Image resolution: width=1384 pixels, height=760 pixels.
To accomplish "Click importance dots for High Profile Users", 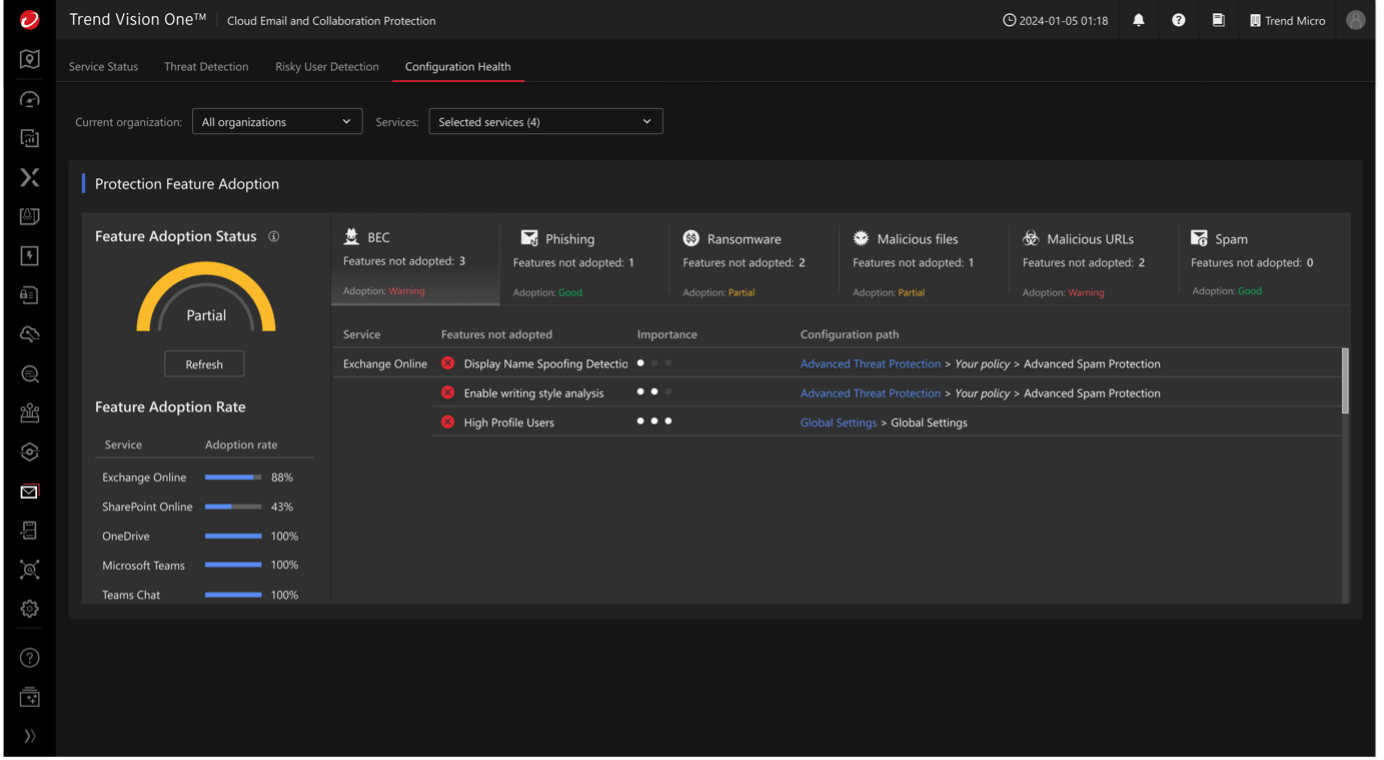I will pos(654,421).
